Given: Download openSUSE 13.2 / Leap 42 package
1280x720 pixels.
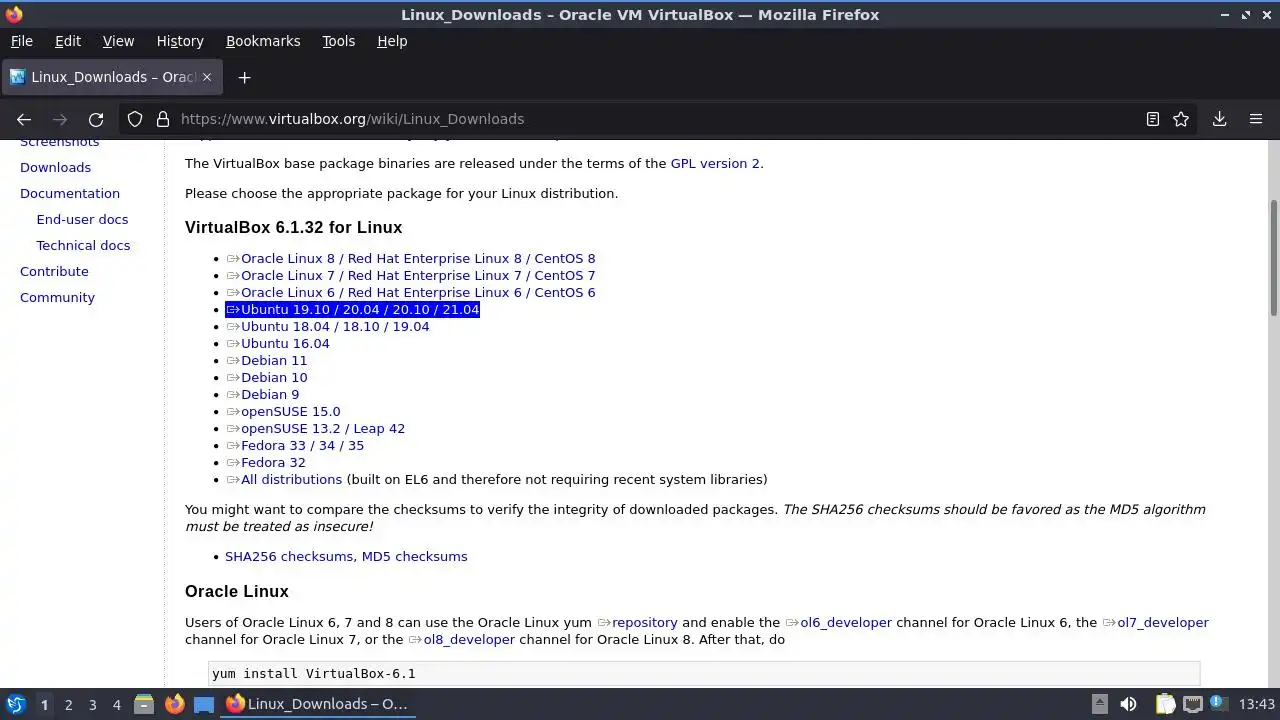Looking at the screenshot, I should click(315, 428).
